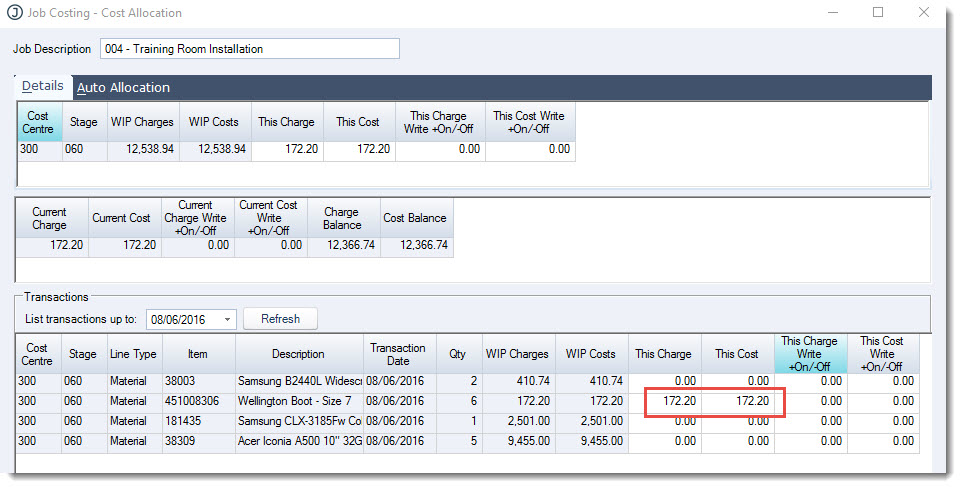Maximize the Job Costing window
Viewport: 961px width, 488px height.
pos(878,12)
